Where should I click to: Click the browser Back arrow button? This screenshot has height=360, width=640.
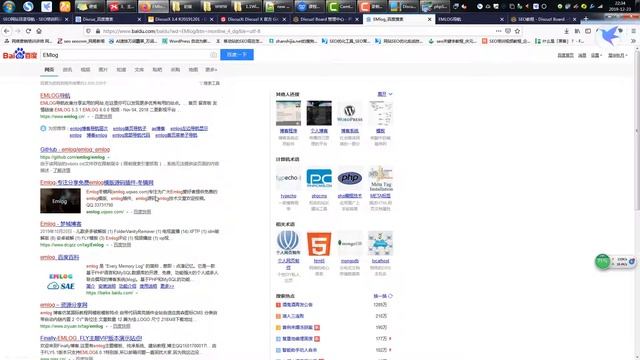(7, 31)
